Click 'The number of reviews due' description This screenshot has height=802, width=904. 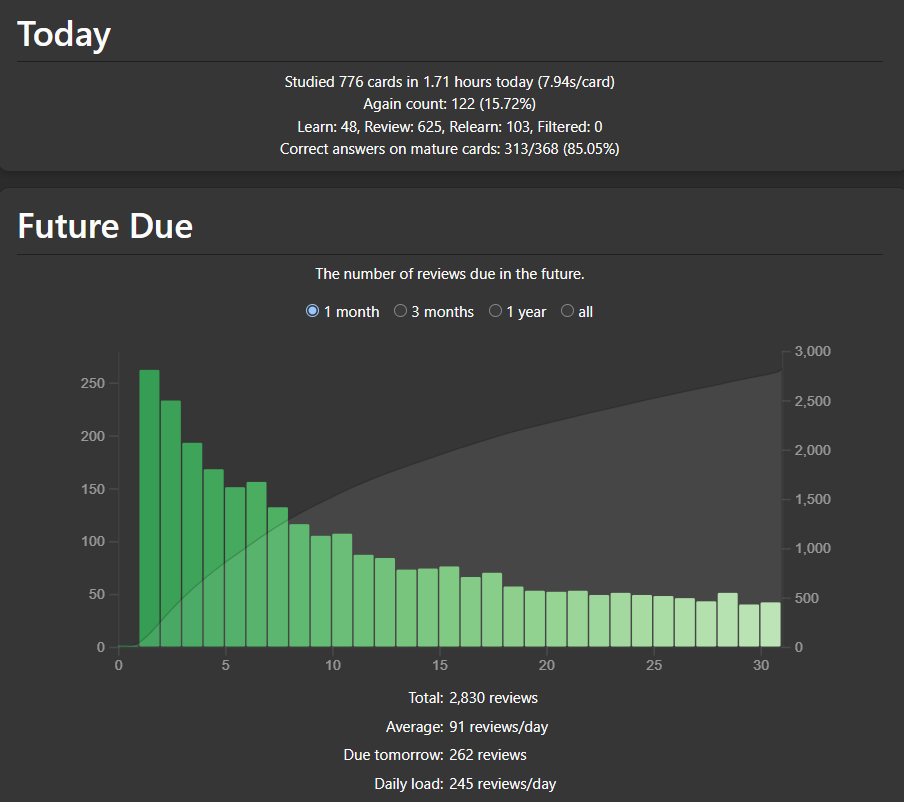click(x=450, y=274)
